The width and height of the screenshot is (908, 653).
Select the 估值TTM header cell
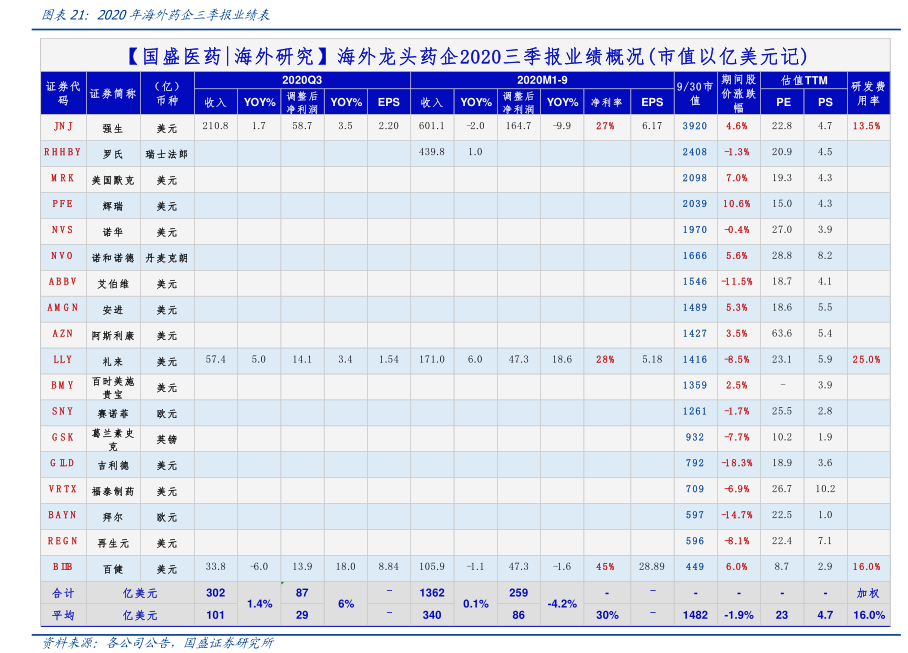(x=804, y=80)
